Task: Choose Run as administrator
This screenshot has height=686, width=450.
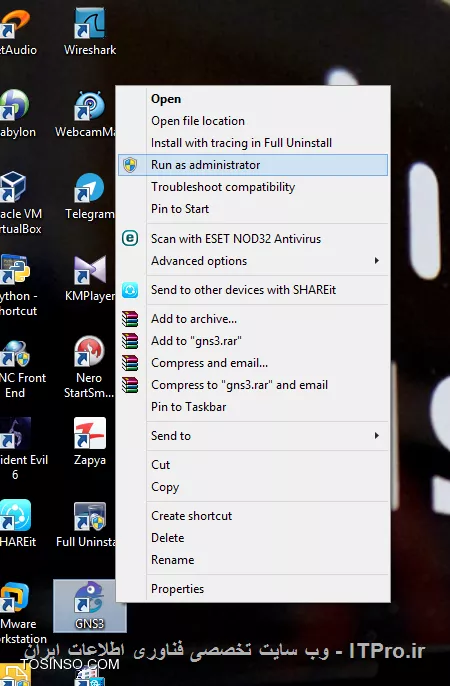Action: [253, 165]
